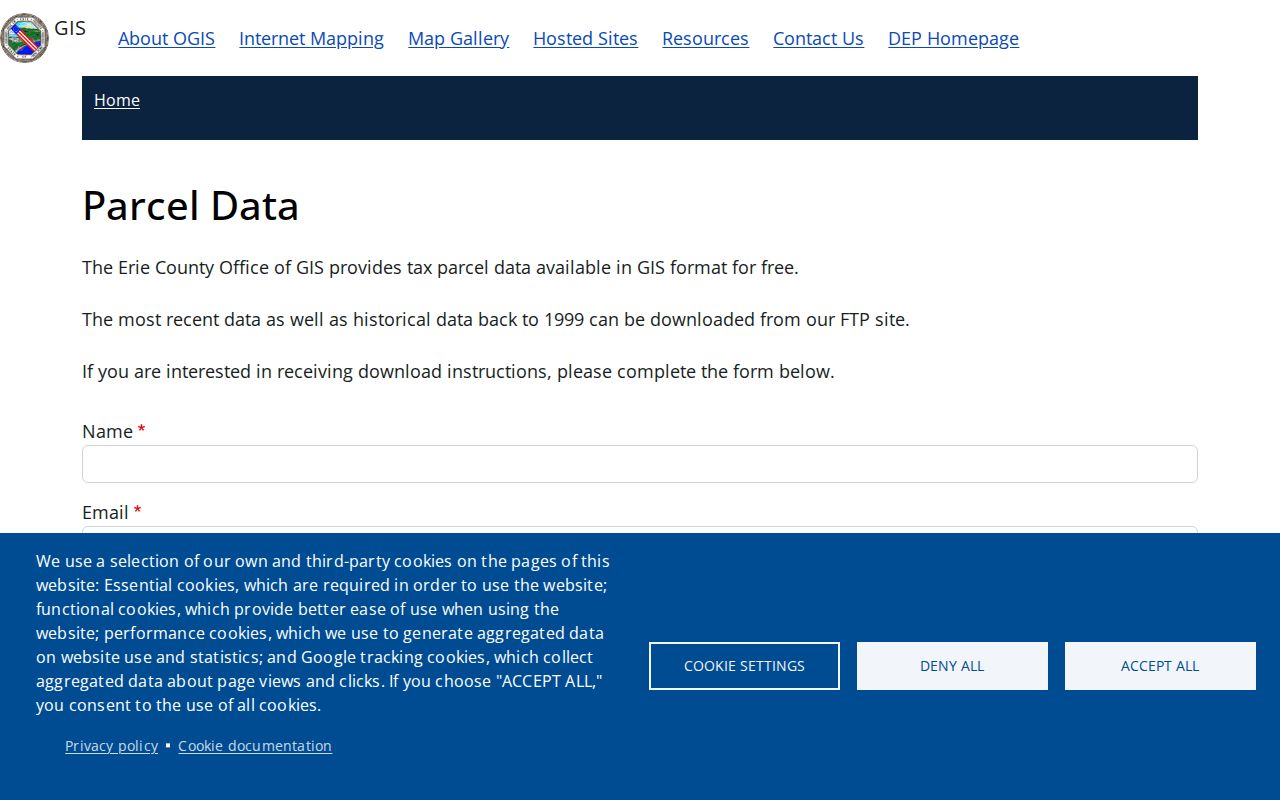This screenshot has height=800, width=1280.
Task: Open the Cookie documentation link
Action: [255, 746]
